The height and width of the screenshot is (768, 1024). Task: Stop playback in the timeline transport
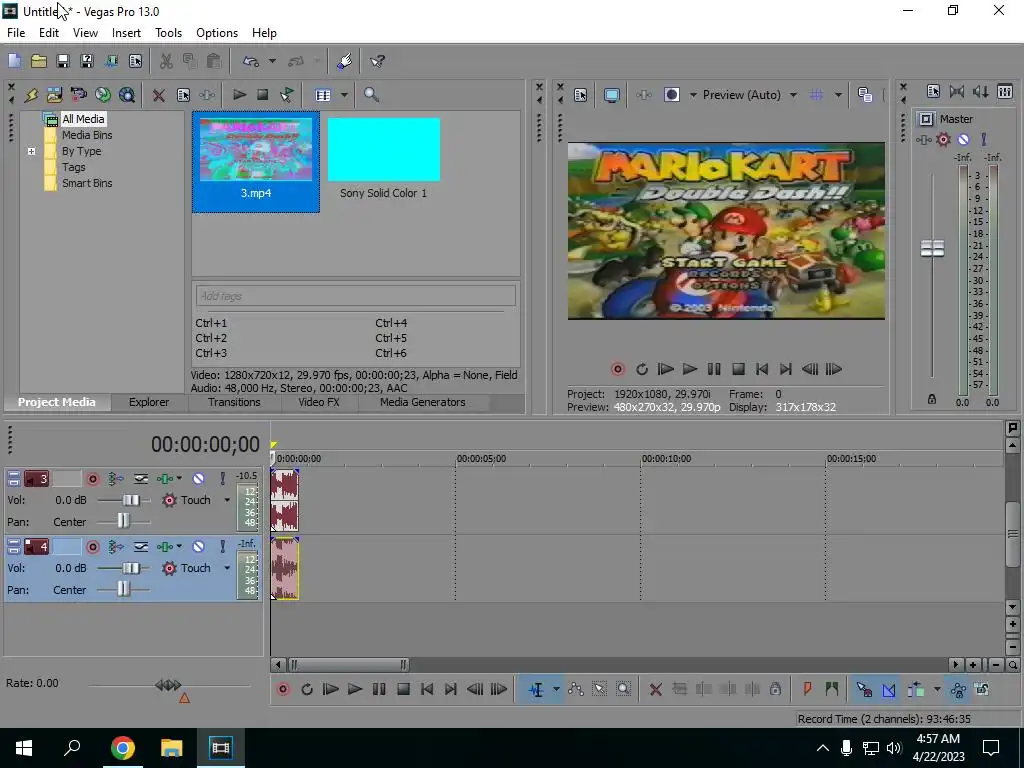(x=403, y=689)
